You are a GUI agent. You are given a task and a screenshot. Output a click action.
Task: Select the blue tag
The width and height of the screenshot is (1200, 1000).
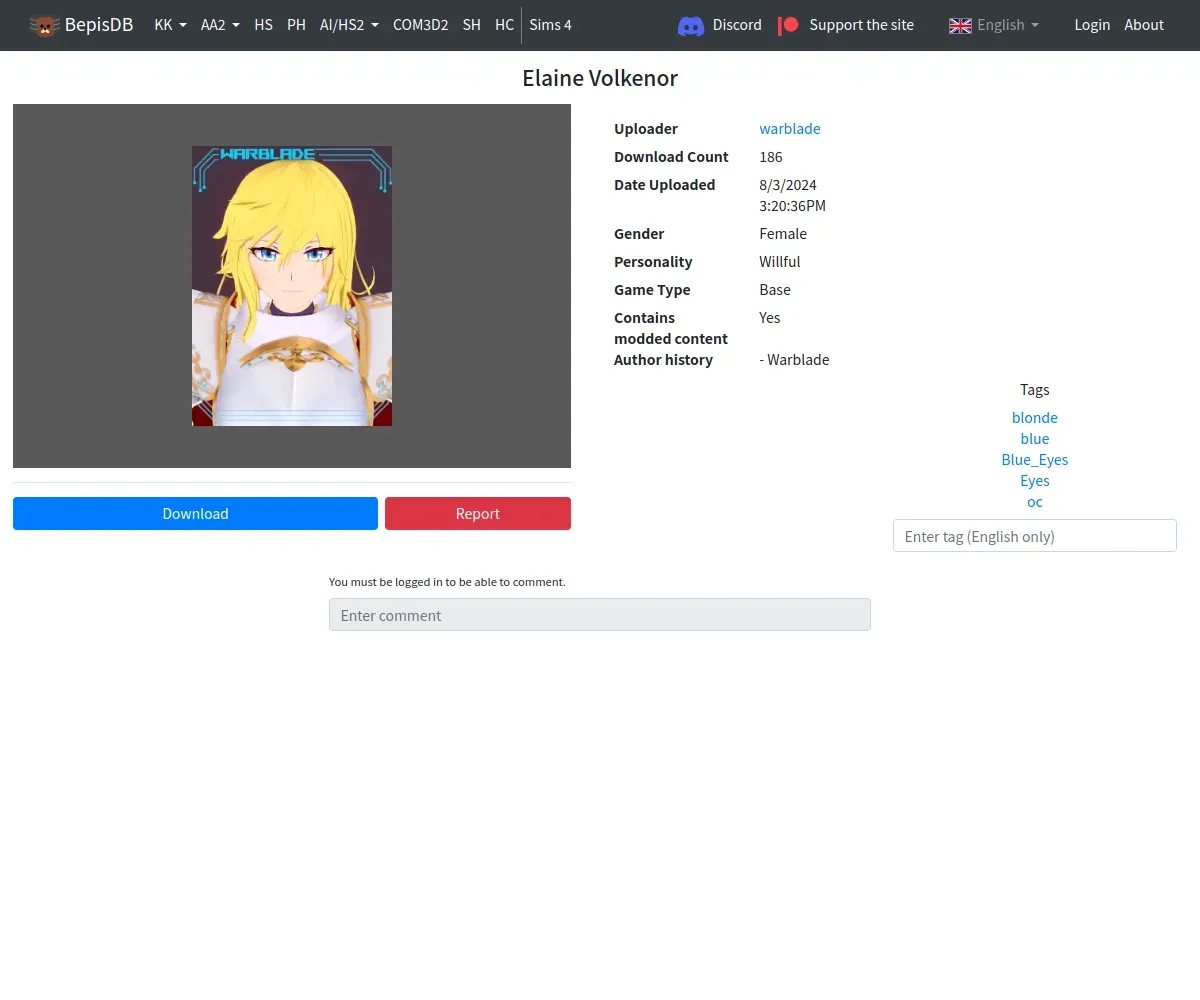coord(1035,439)
